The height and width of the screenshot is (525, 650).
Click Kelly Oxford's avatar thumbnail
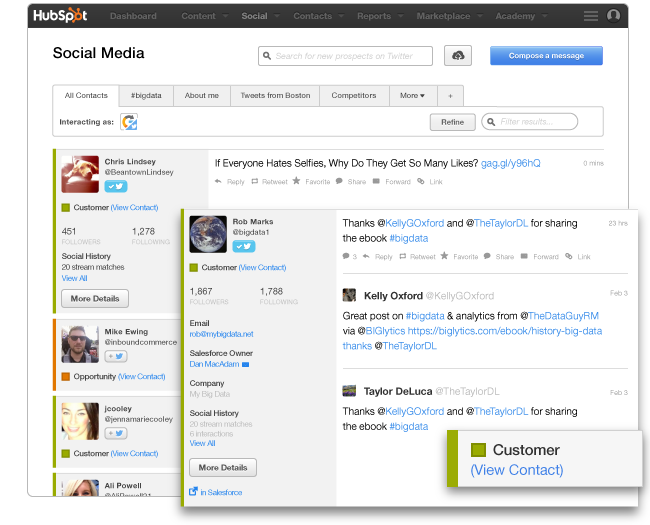click(x=349, y=295)
